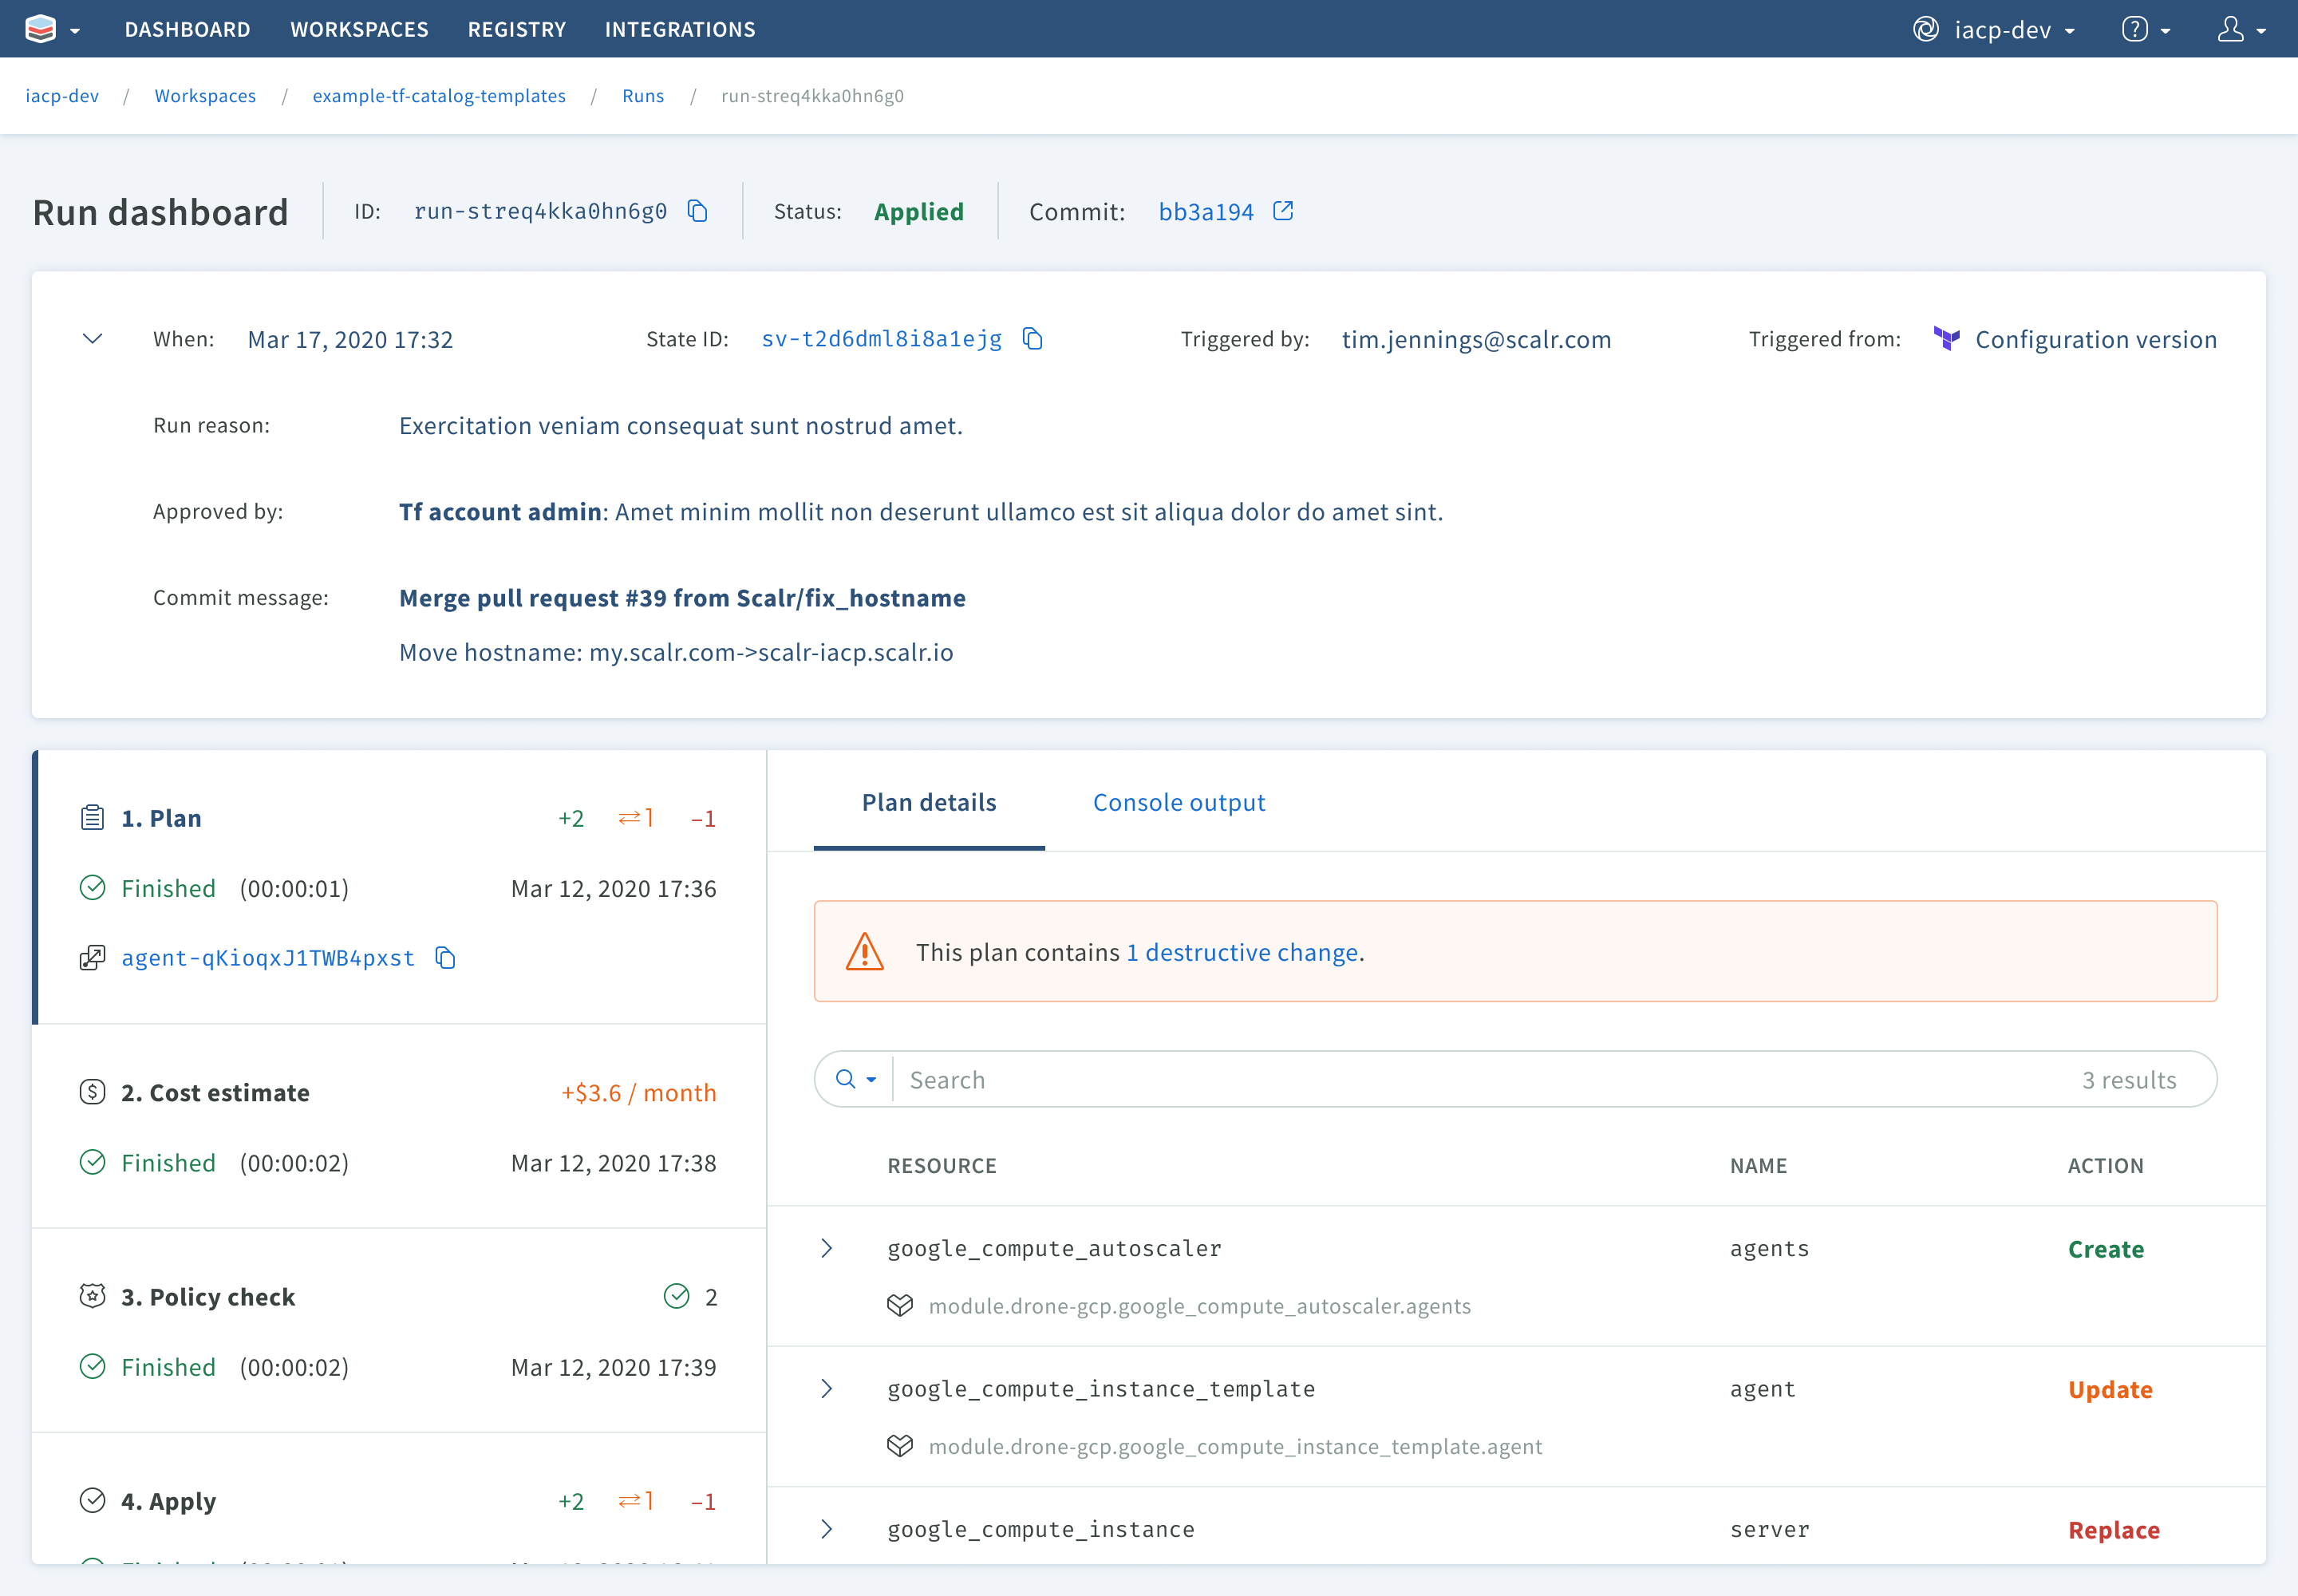Collapse the run details section
The image size is (2298, 1596).
(x=92, y=338)
